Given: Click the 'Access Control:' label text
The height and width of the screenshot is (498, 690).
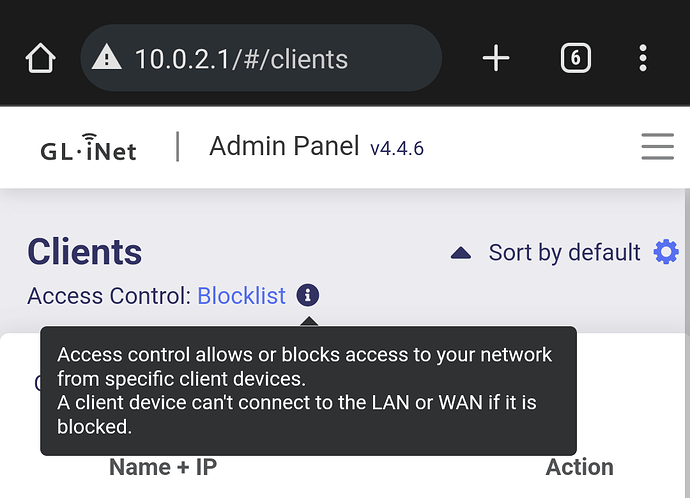Looking at the screenshot, I should tap(110, 296).
